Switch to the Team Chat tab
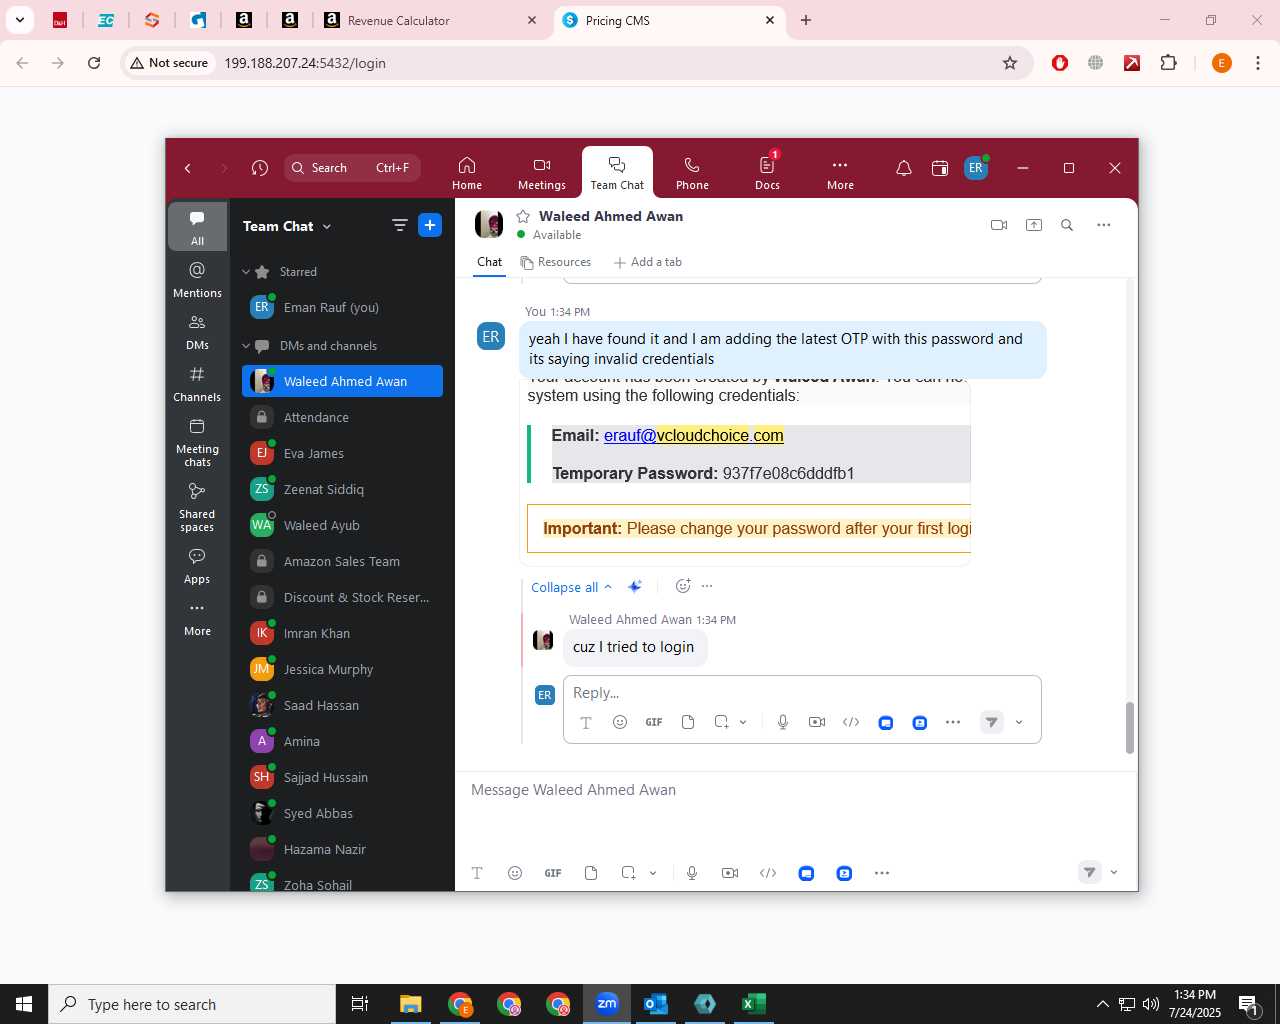The height and width of the screenshot is (1024, 1280). pos(617,173)
